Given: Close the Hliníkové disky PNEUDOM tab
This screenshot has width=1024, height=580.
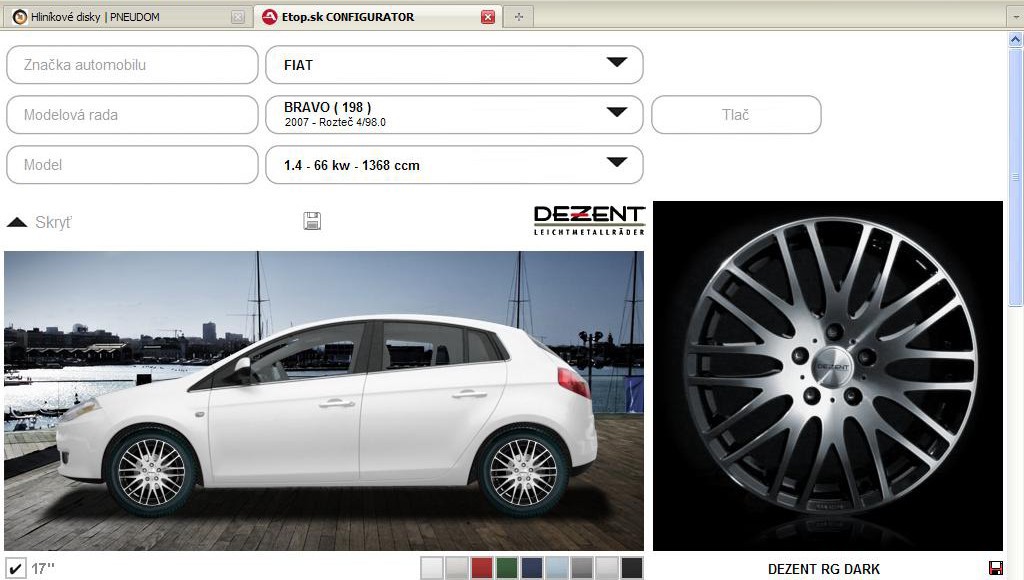Looking at the screenshot, I should click(237, 17).
